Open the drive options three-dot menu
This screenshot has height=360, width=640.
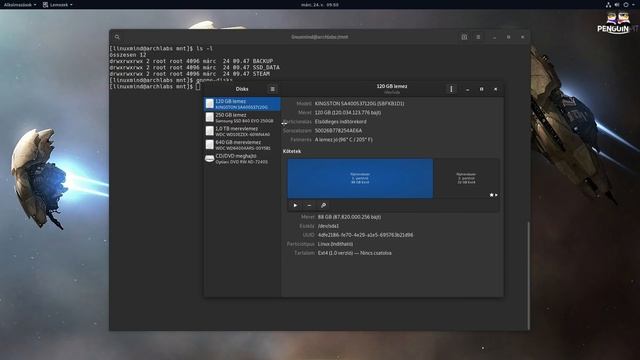click(x=451, y=89)
